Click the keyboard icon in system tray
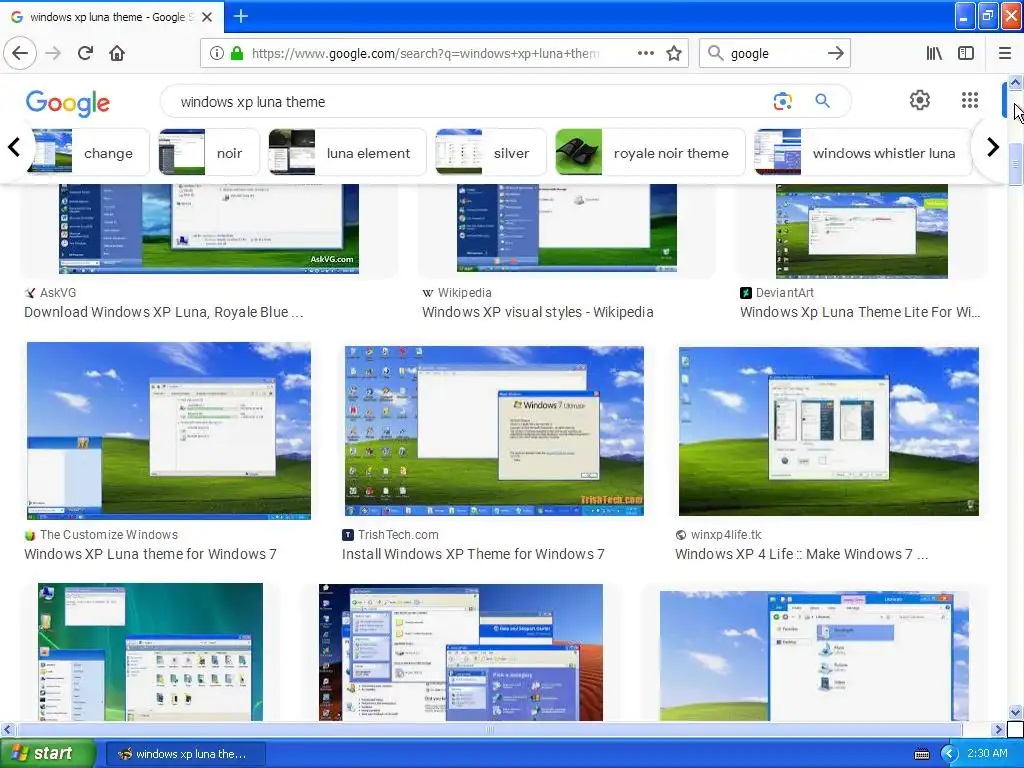 [x=921, y=754]
